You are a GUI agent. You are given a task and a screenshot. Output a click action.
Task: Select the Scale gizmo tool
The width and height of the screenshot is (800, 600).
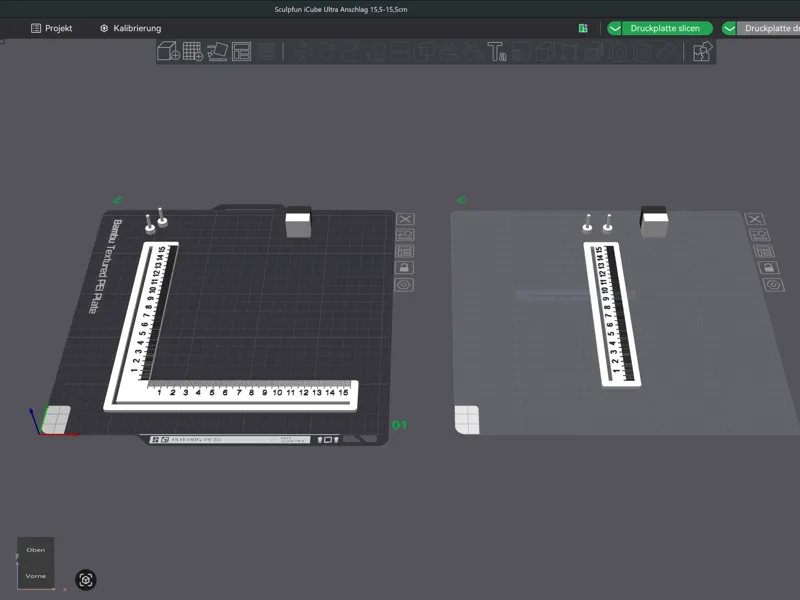click(x=351, y=52)
